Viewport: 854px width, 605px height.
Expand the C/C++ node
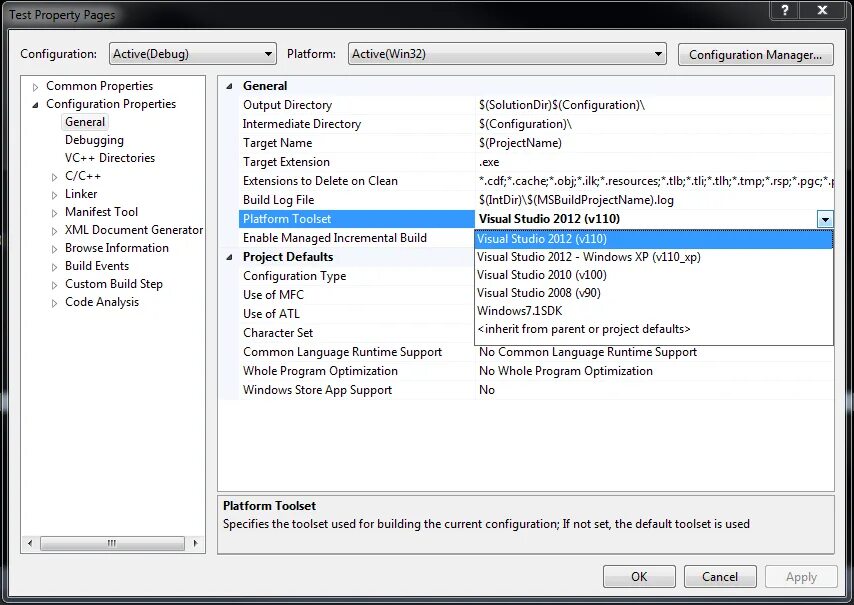click(x=54, y=177)
